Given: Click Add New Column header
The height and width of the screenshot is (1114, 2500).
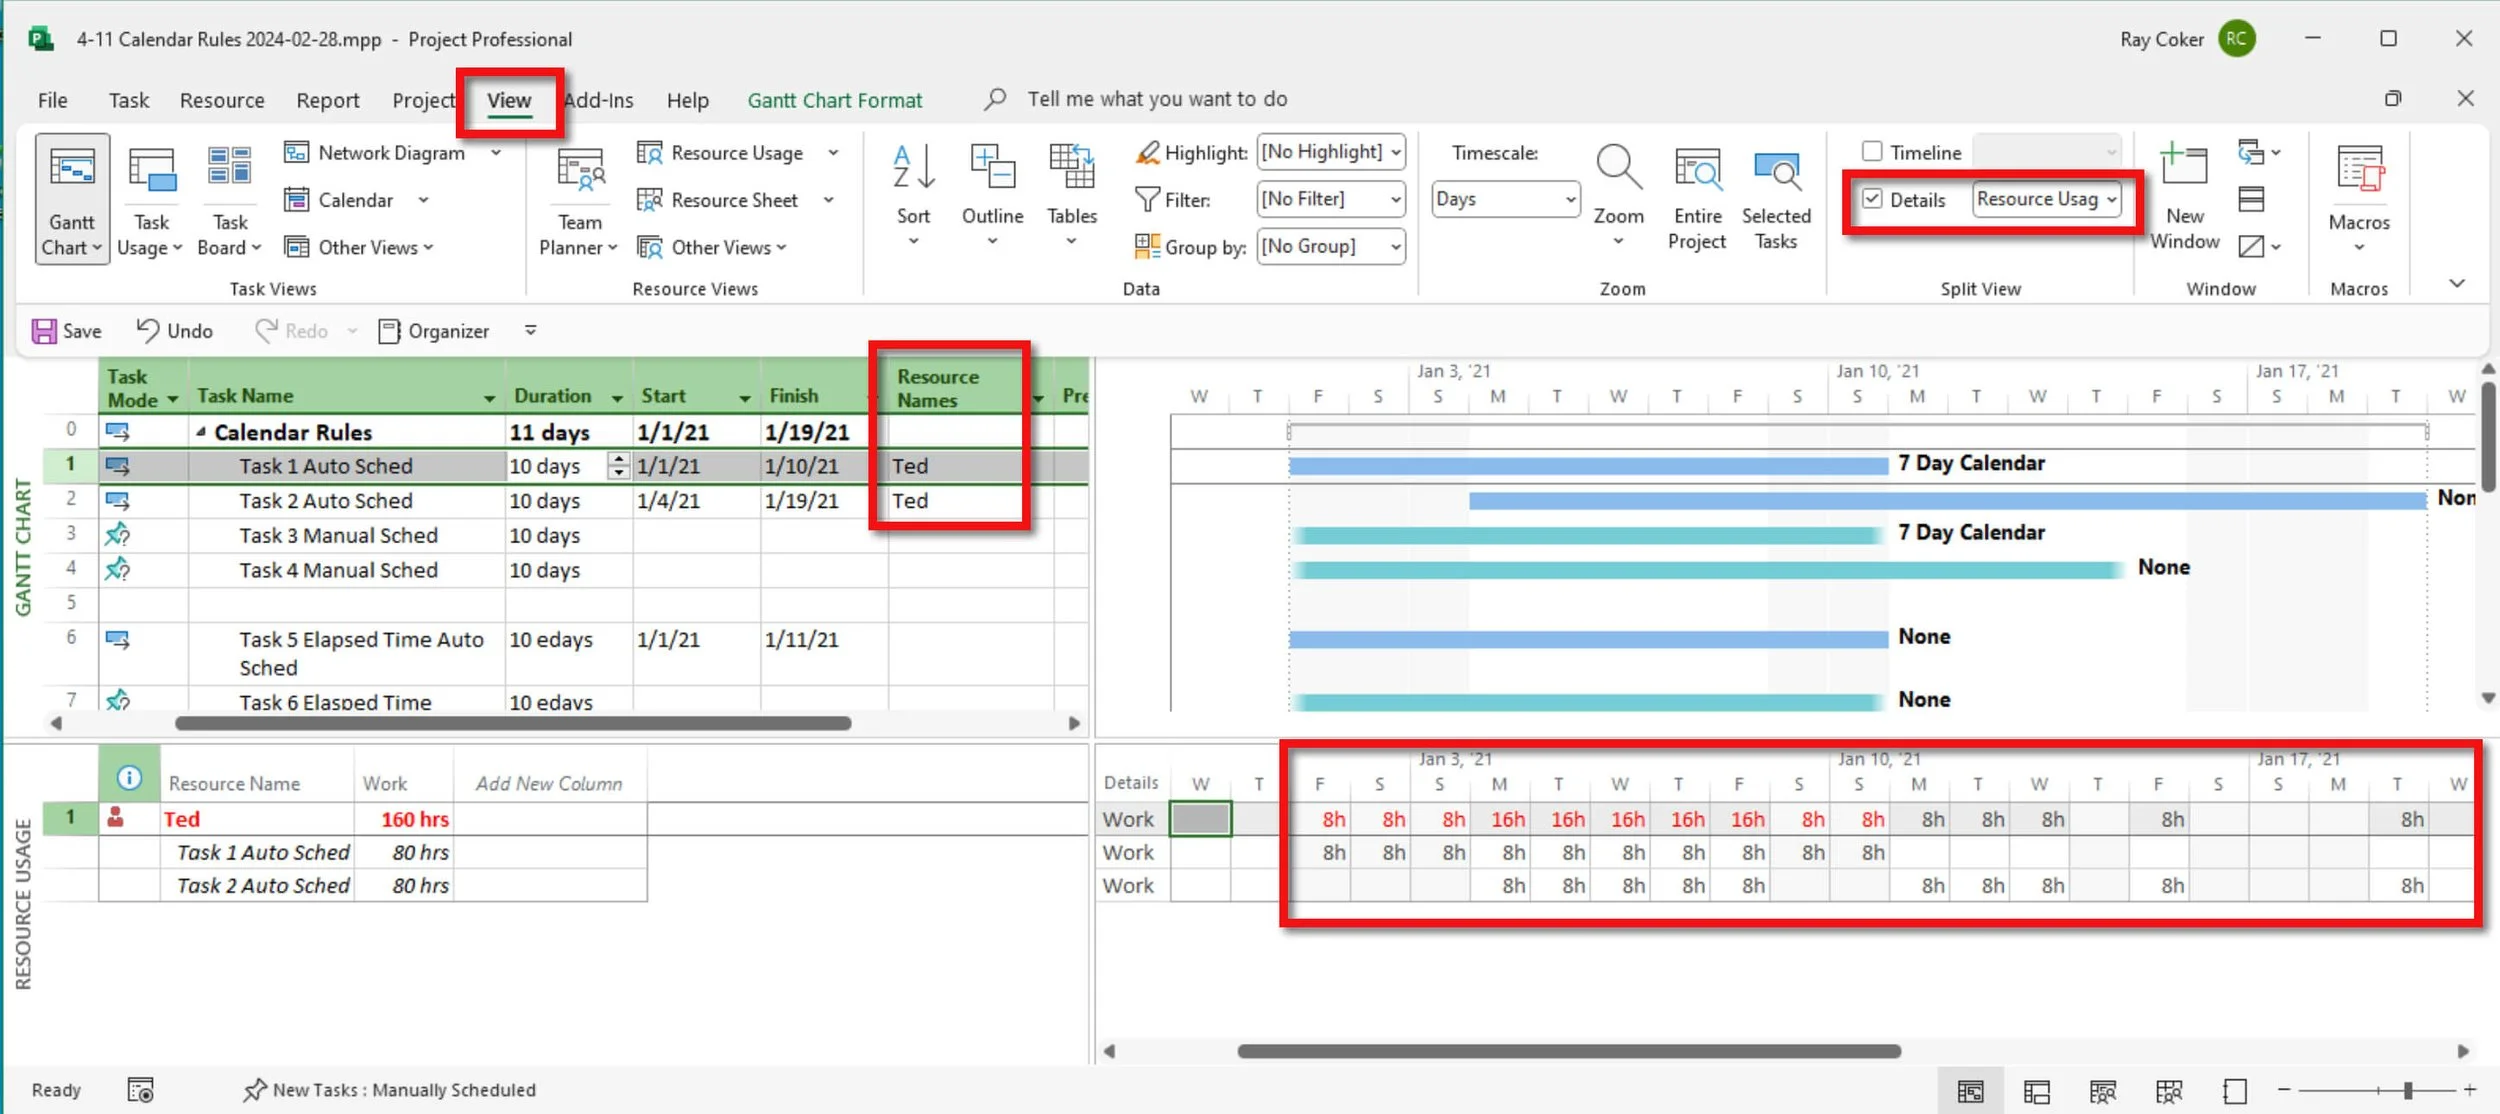Looking at the screenshot, I should pyautogui.click(x=549, y=784).
